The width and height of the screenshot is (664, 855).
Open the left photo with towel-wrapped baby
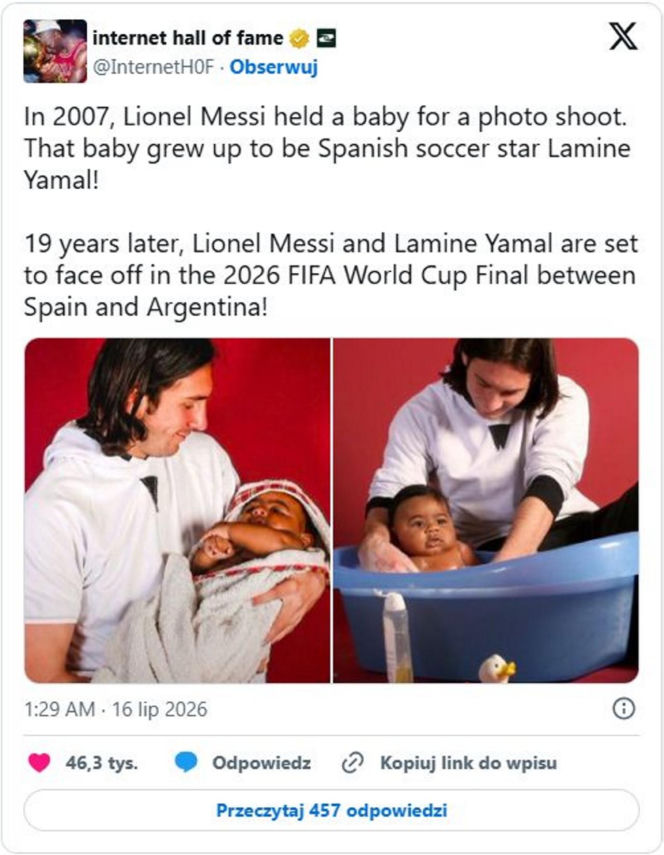click(x=177, y=510)
